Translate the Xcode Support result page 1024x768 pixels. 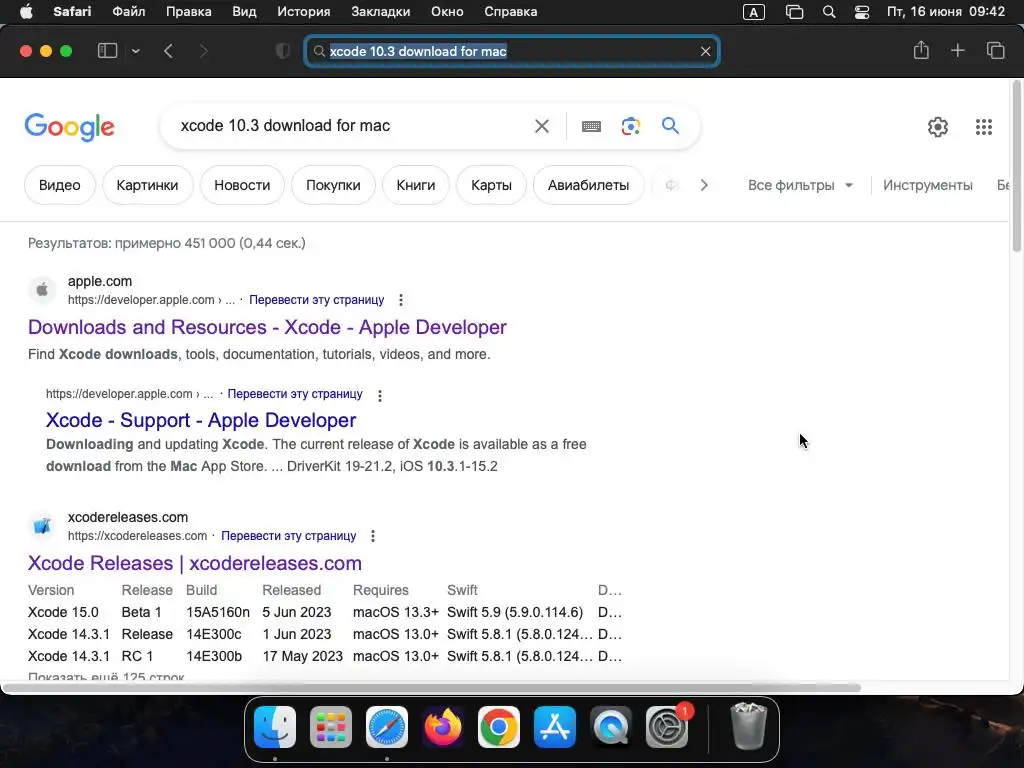pos(295,394)
